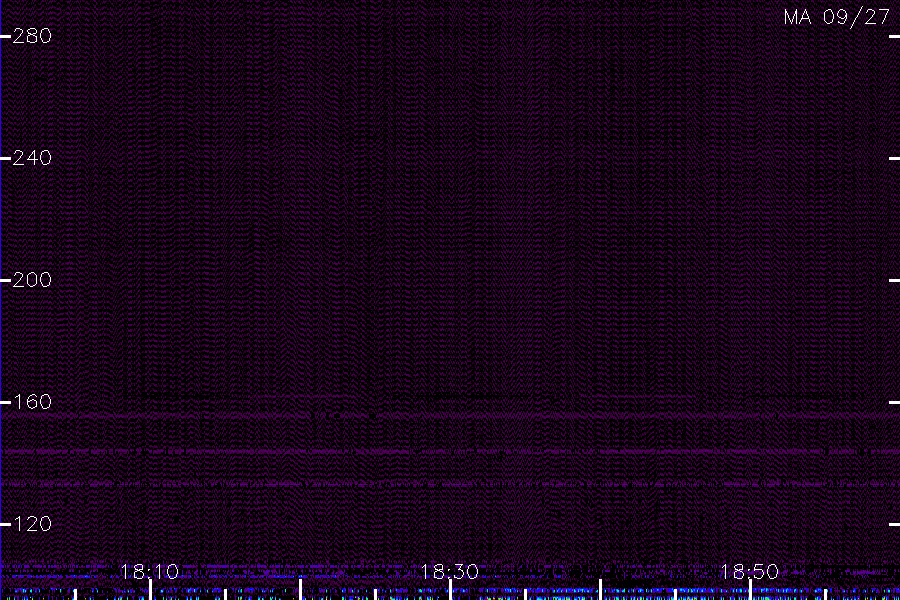Click the MA 09/27 date label

point(837,17)
